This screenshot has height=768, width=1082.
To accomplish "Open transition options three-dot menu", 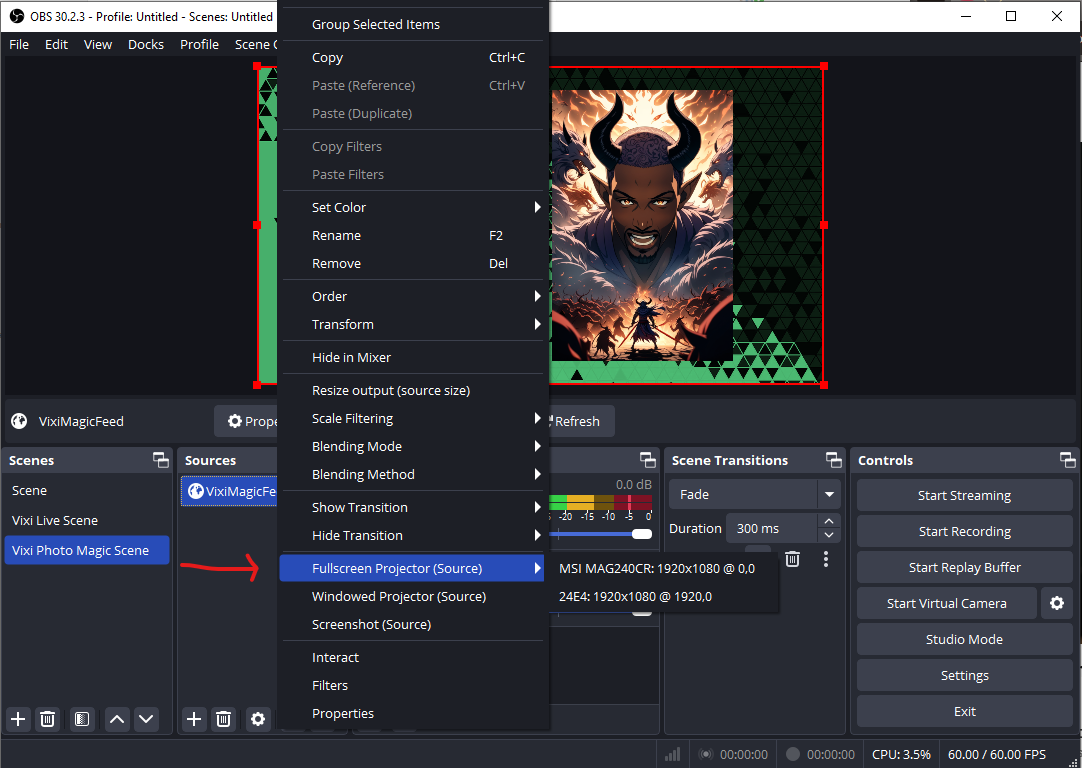I will point(825,559).
